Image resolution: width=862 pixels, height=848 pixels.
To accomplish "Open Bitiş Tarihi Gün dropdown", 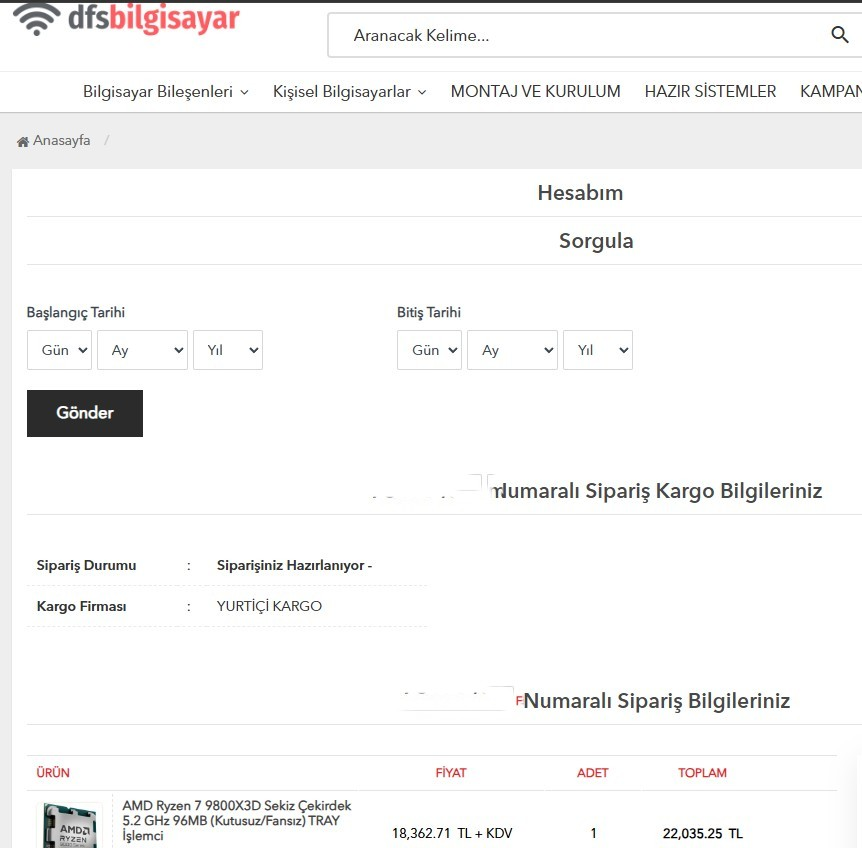I will point(429,350).
